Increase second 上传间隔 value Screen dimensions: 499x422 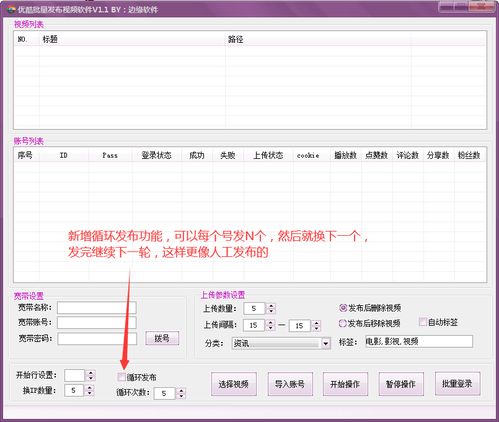coord(317,323)
